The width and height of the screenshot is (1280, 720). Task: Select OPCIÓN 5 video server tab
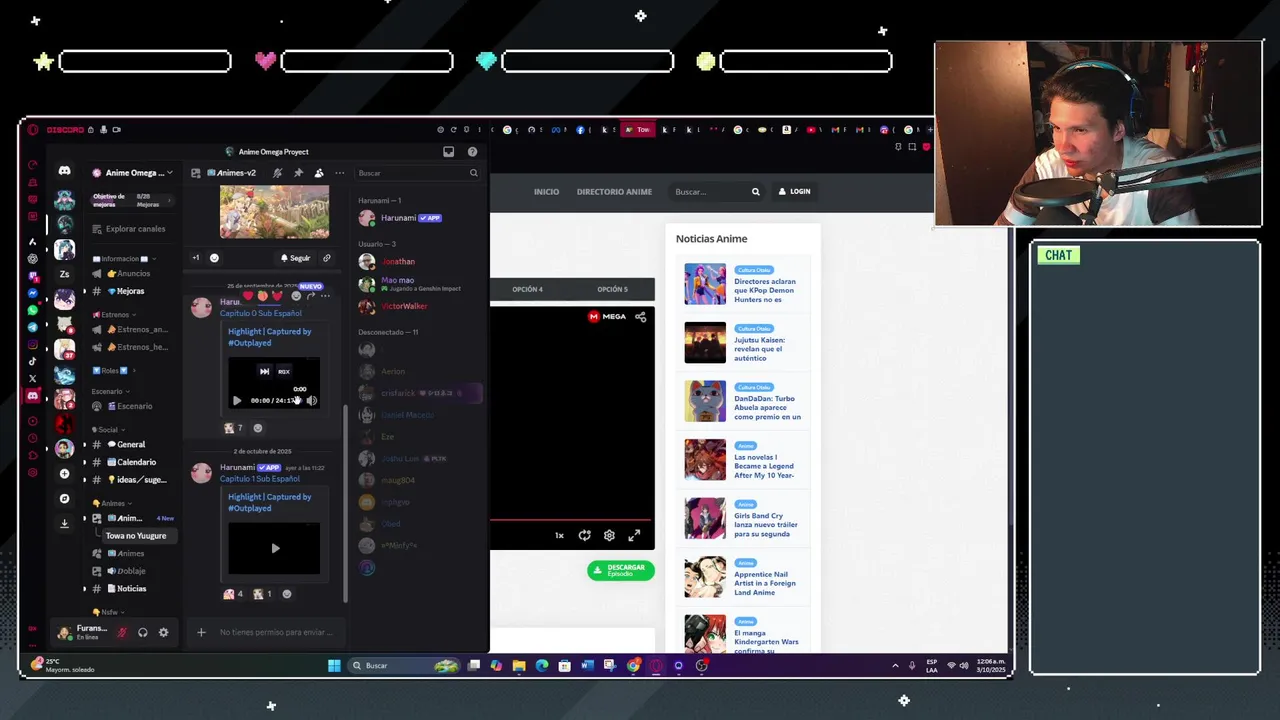tap(612, 289)
